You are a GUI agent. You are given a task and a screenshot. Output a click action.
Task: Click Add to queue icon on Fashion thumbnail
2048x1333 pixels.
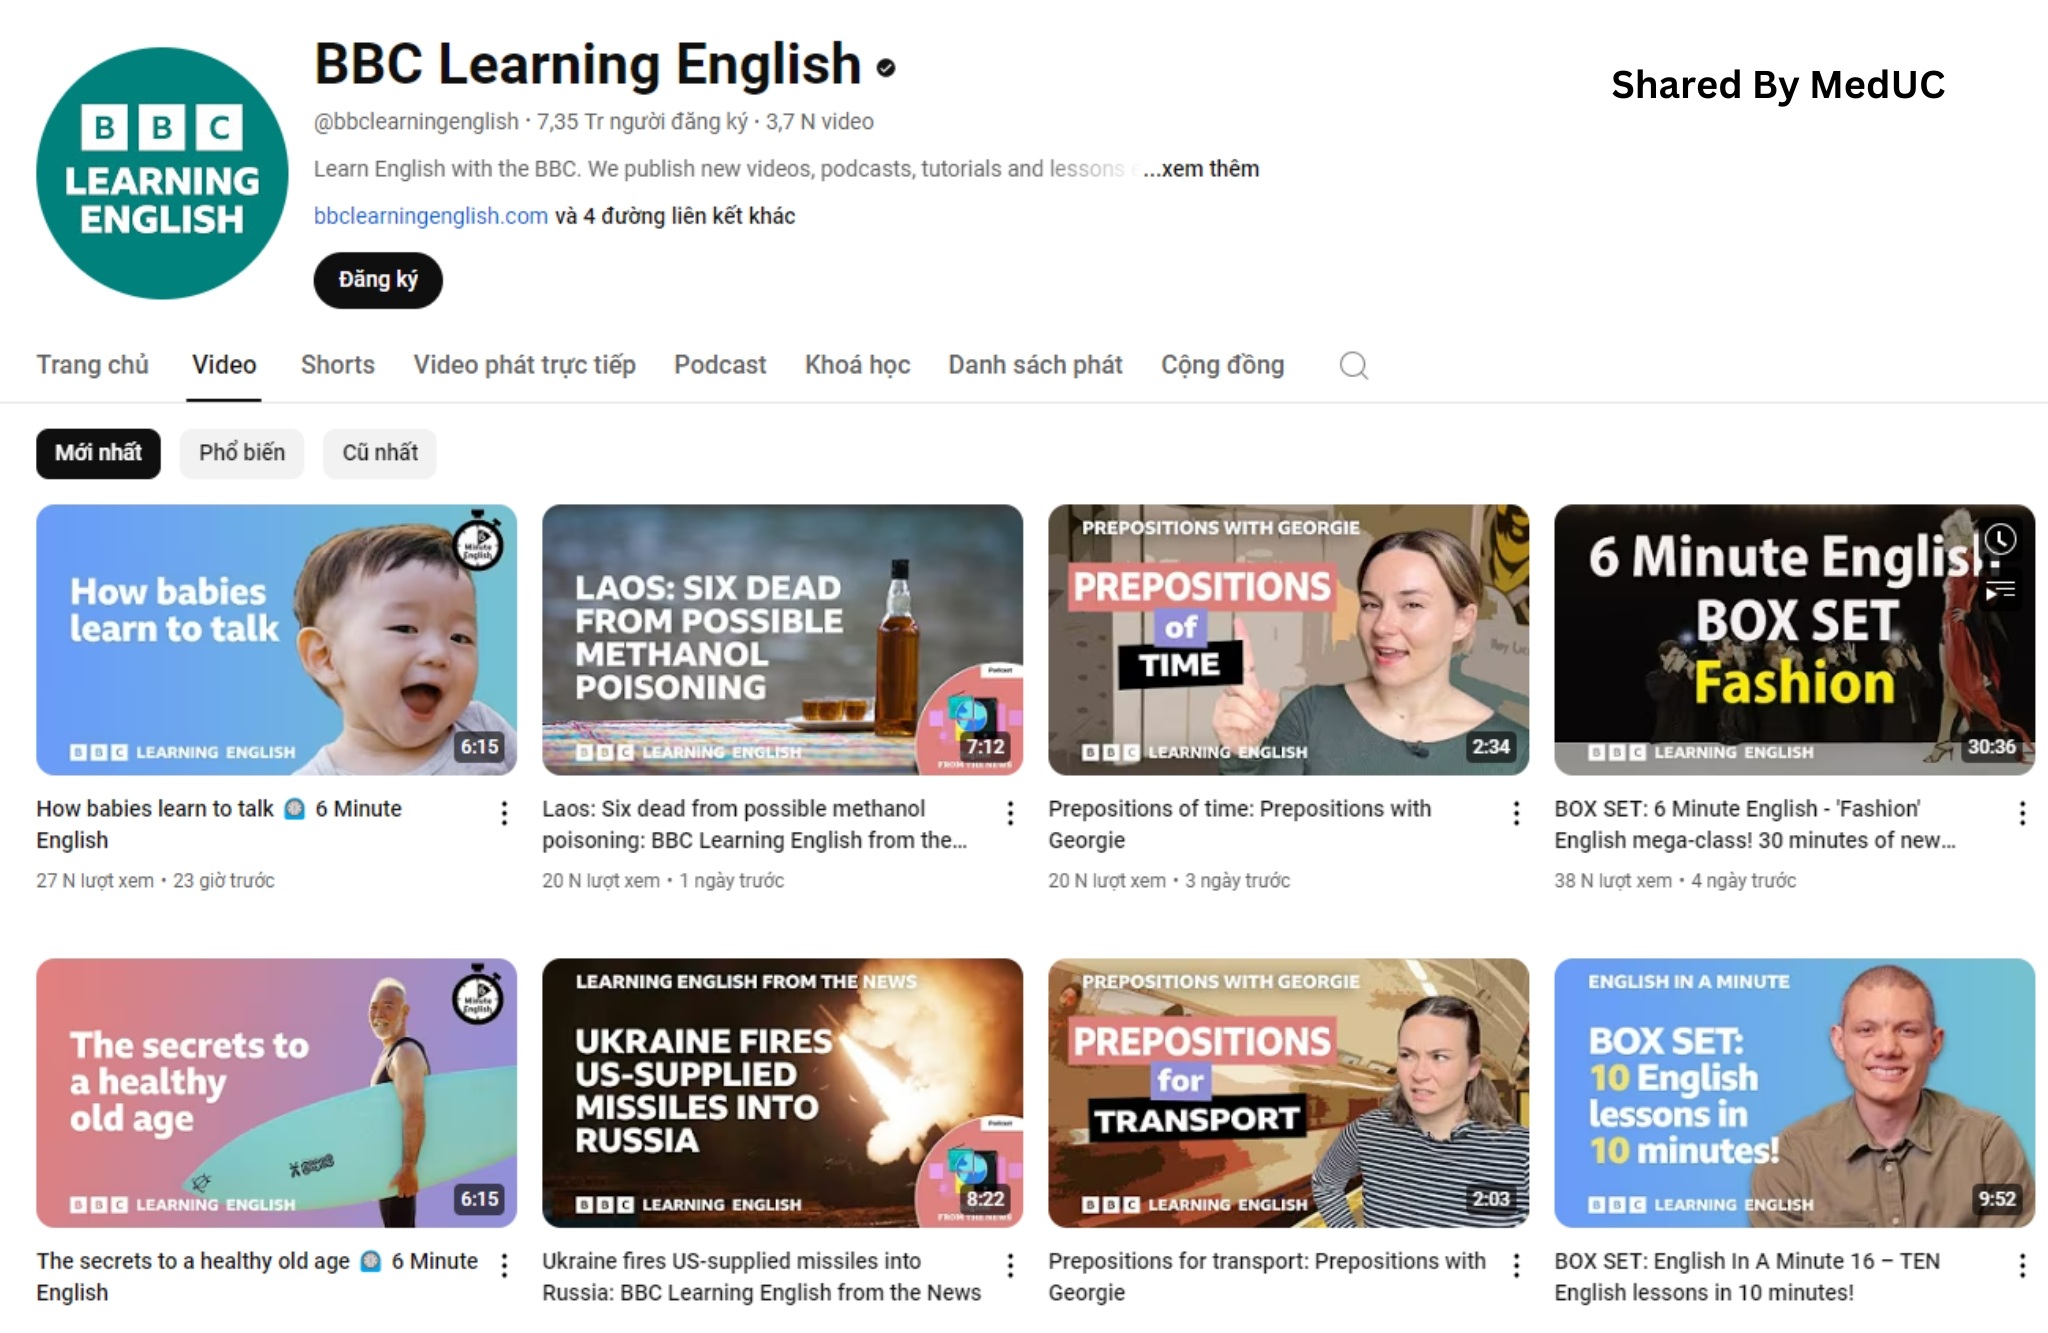pyautogui.click(x=2000, y=591)
